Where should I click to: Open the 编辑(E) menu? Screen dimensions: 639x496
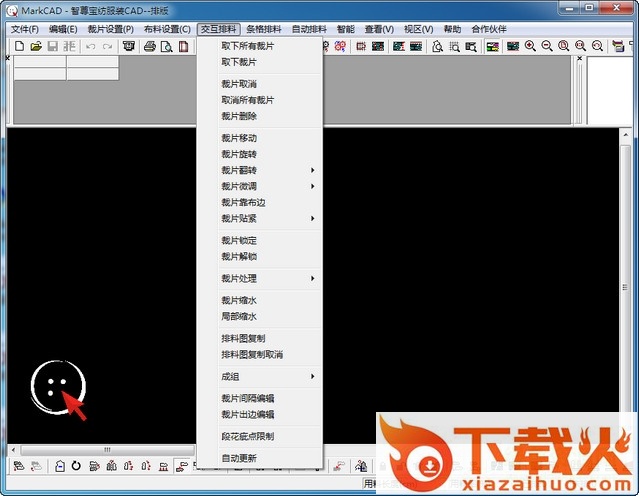point(63,29)
